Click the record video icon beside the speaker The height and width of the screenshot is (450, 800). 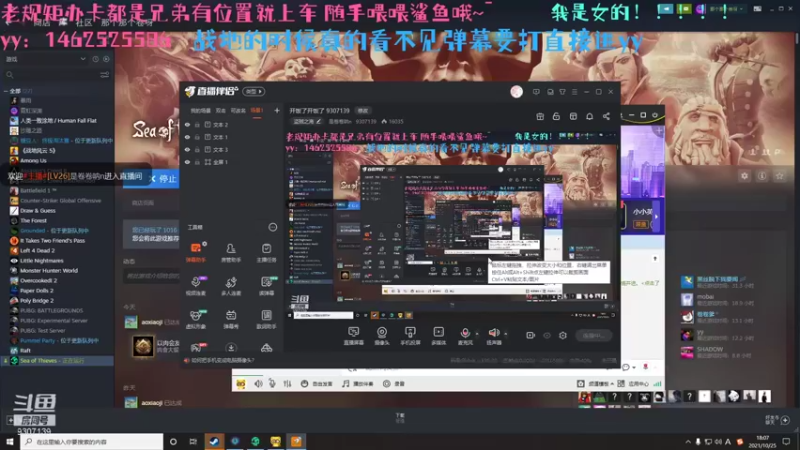click(x=530, y=335)
